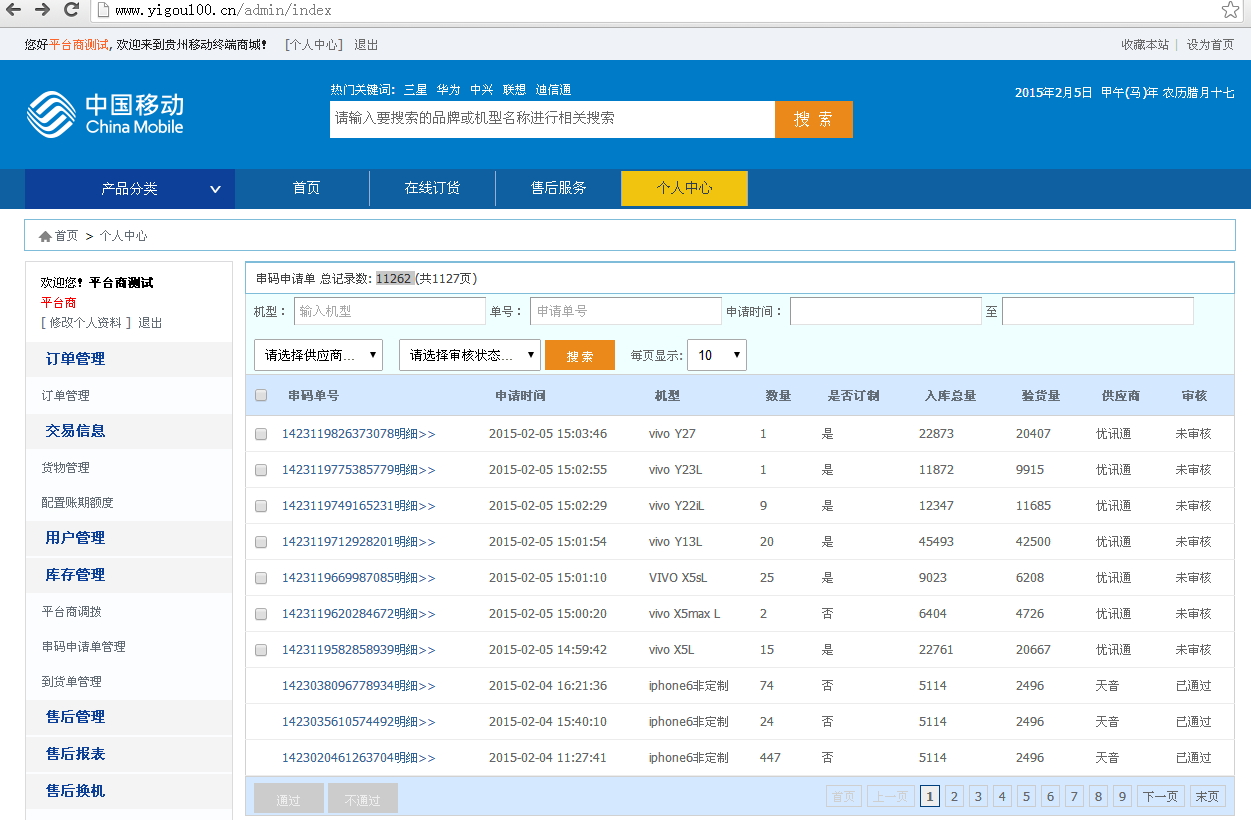Go to page 9
Screen dimensions: 1251x820
(x=1122, y=797)
